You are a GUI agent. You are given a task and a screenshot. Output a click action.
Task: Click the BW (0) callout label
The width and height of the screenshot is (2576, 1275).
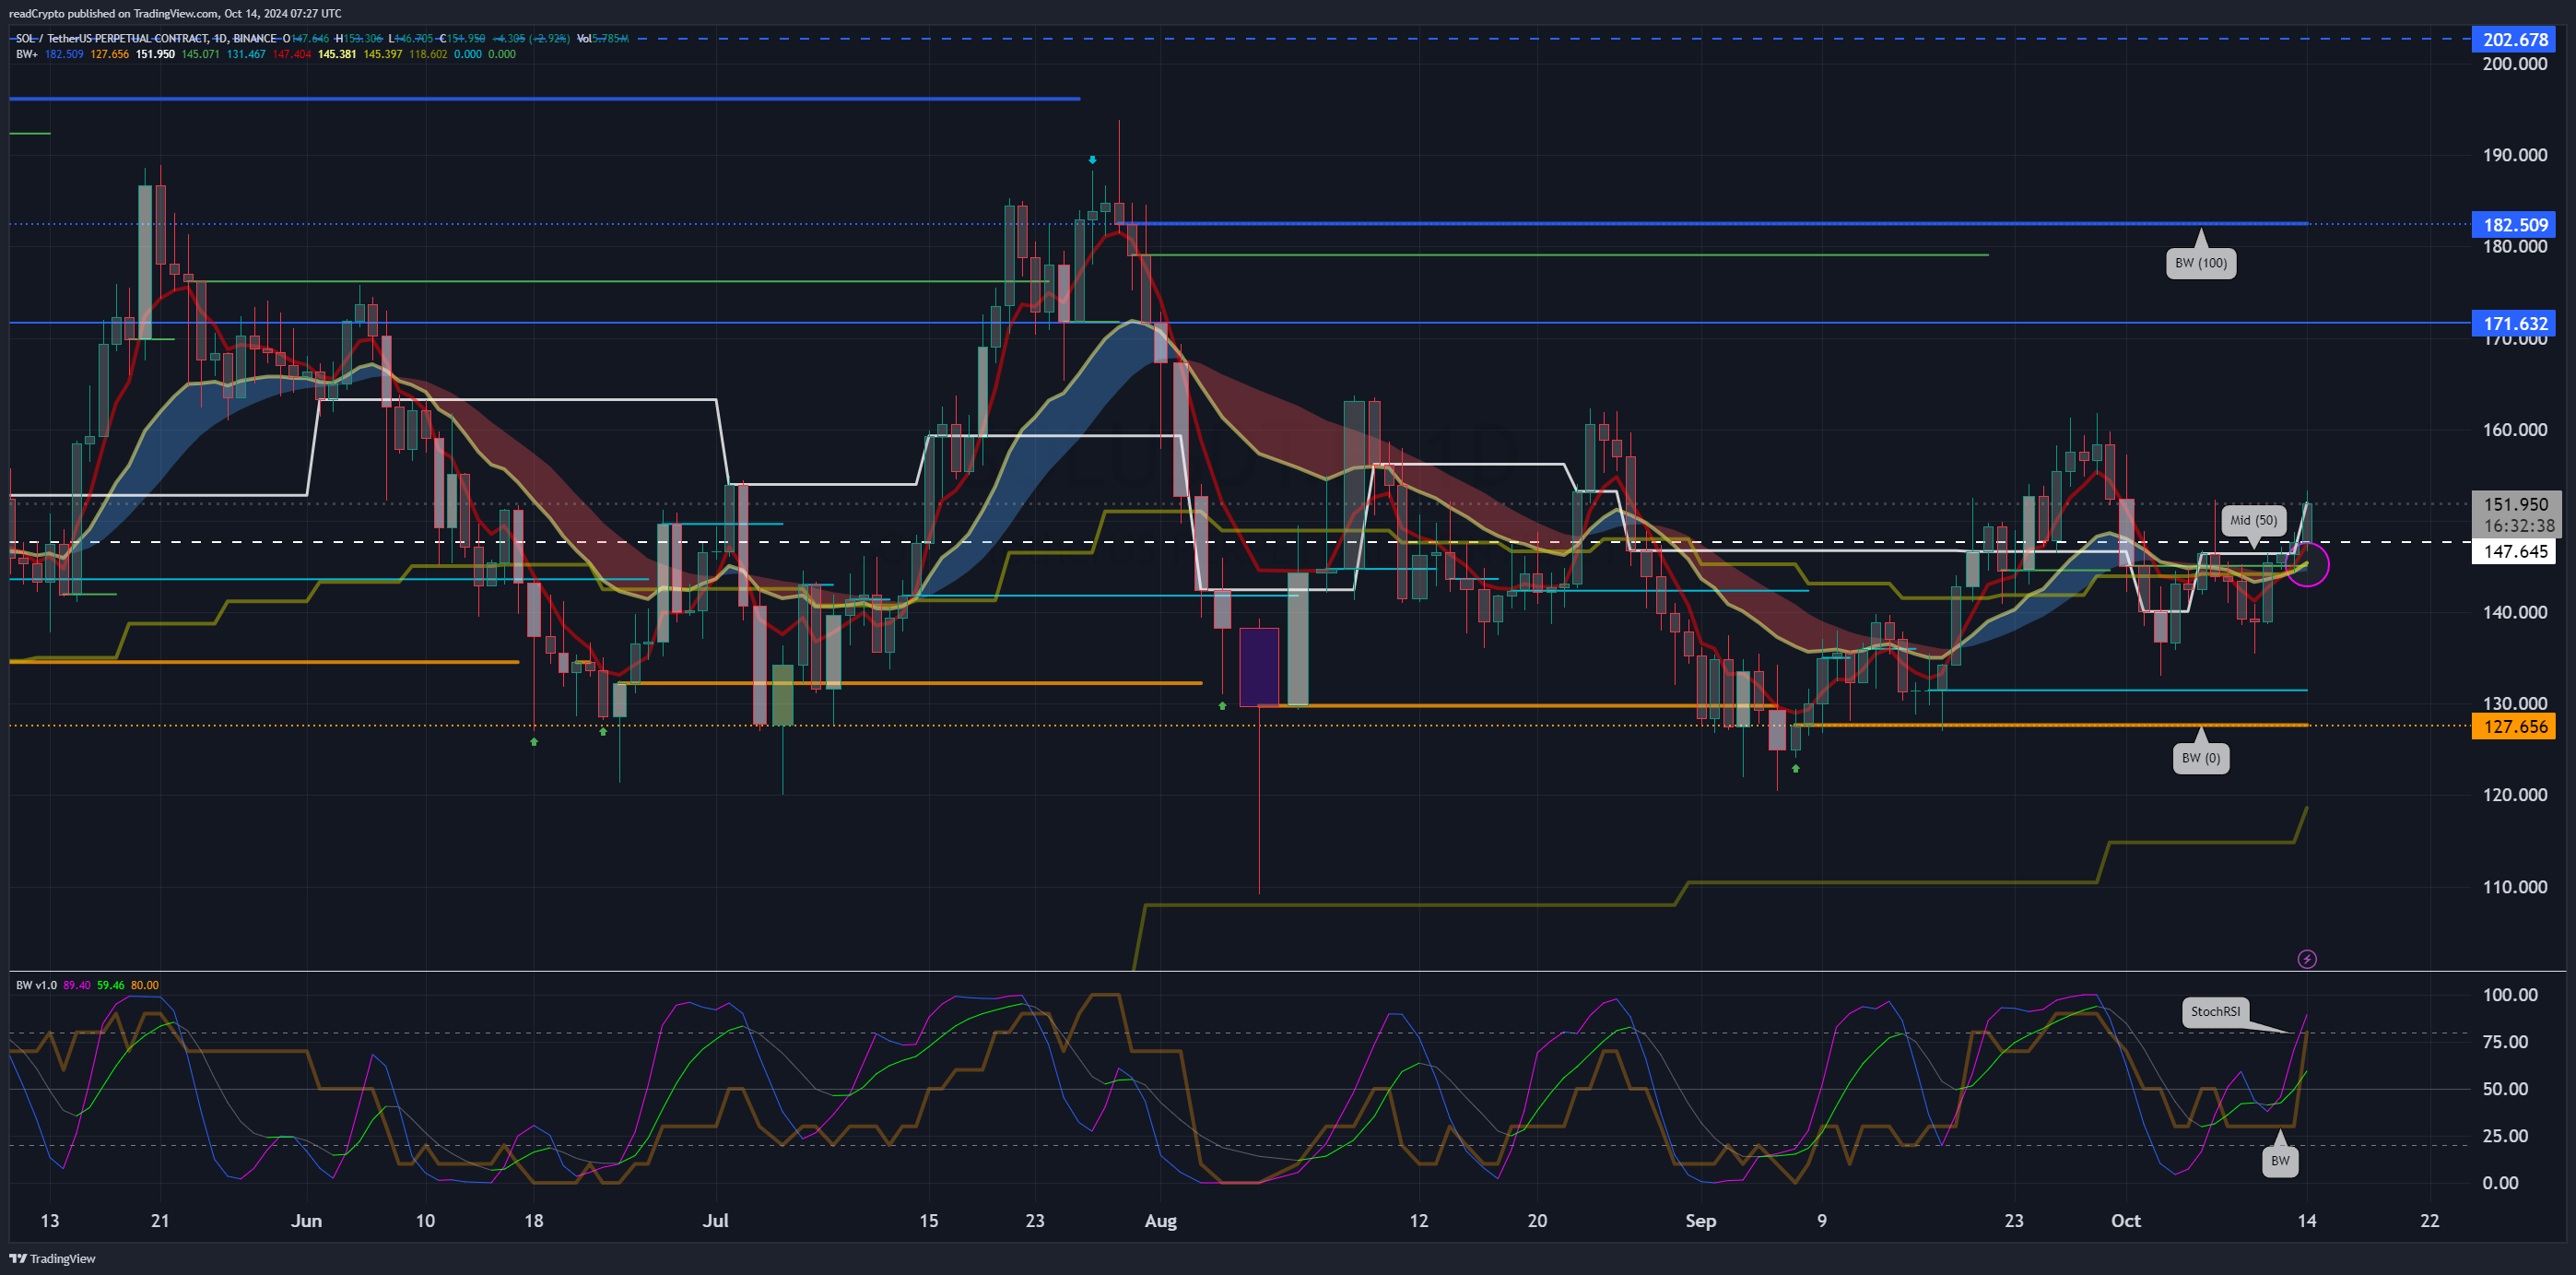pos(2201,758)
